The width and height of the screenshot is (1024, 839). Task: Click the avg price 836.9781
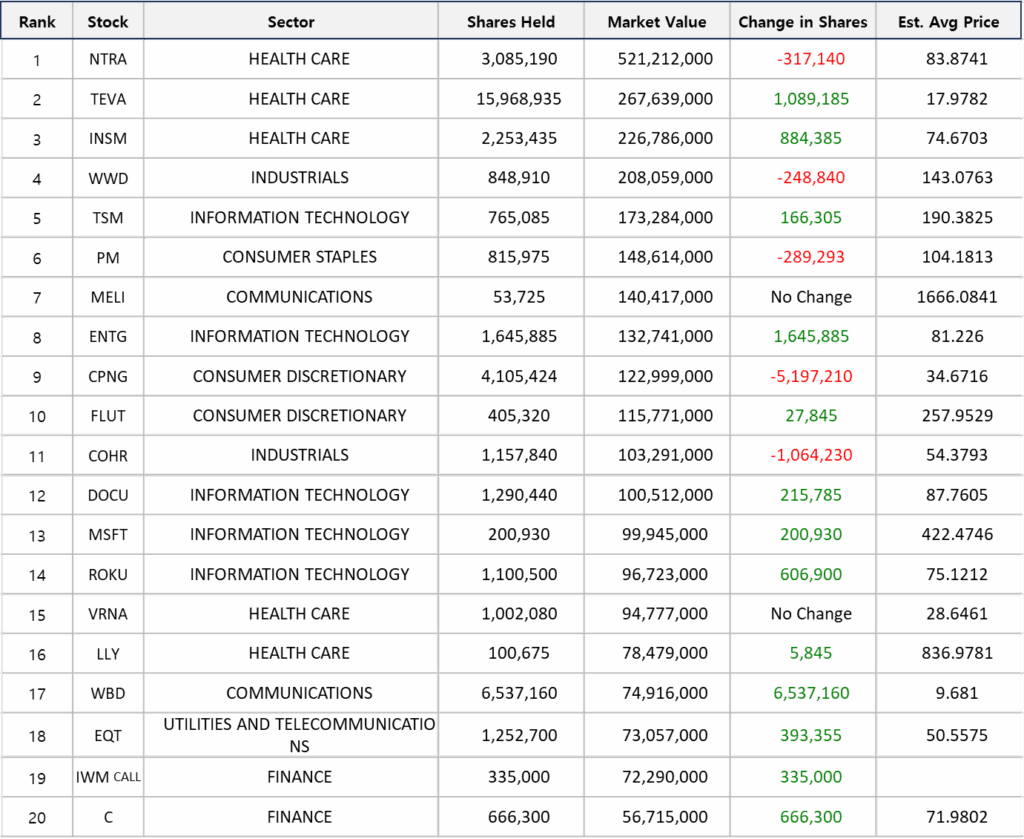[957, 653]
